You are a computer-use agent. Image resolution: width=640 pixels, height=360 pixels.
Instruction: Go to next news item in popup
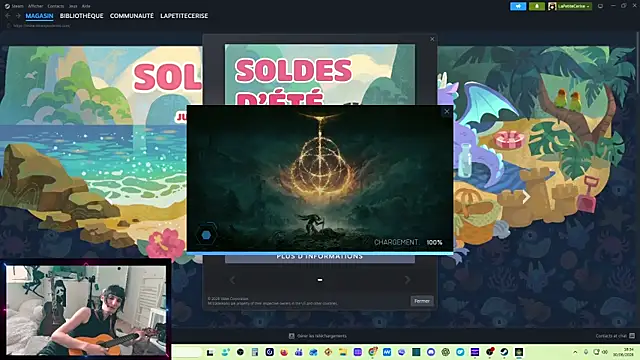tap(407, 280)
